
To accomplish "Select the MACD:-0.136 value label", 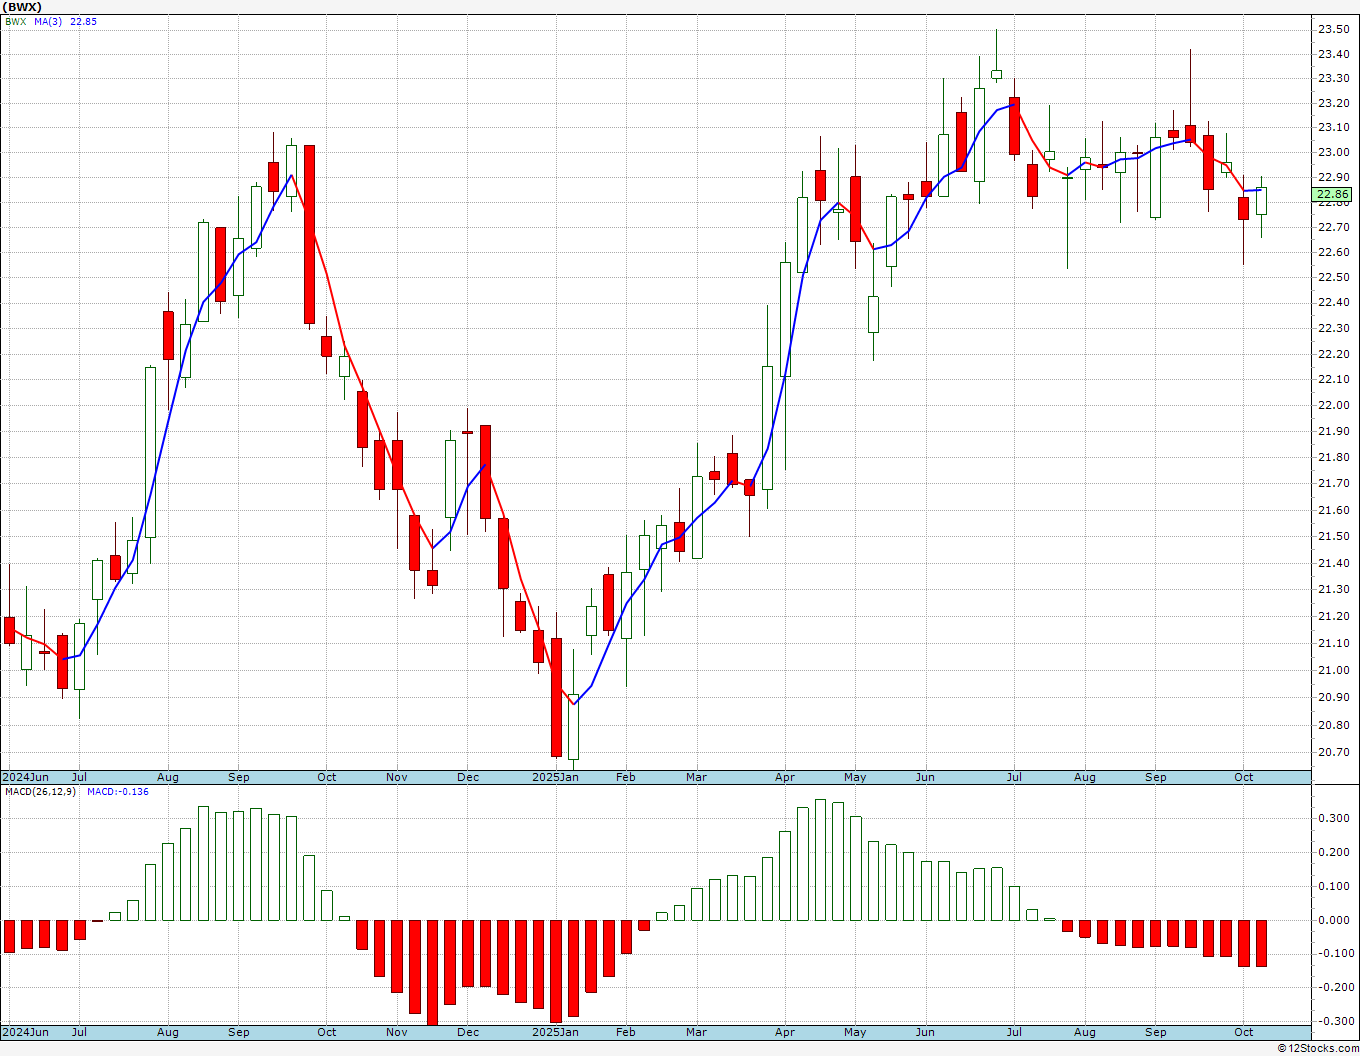I will [117, 791].
